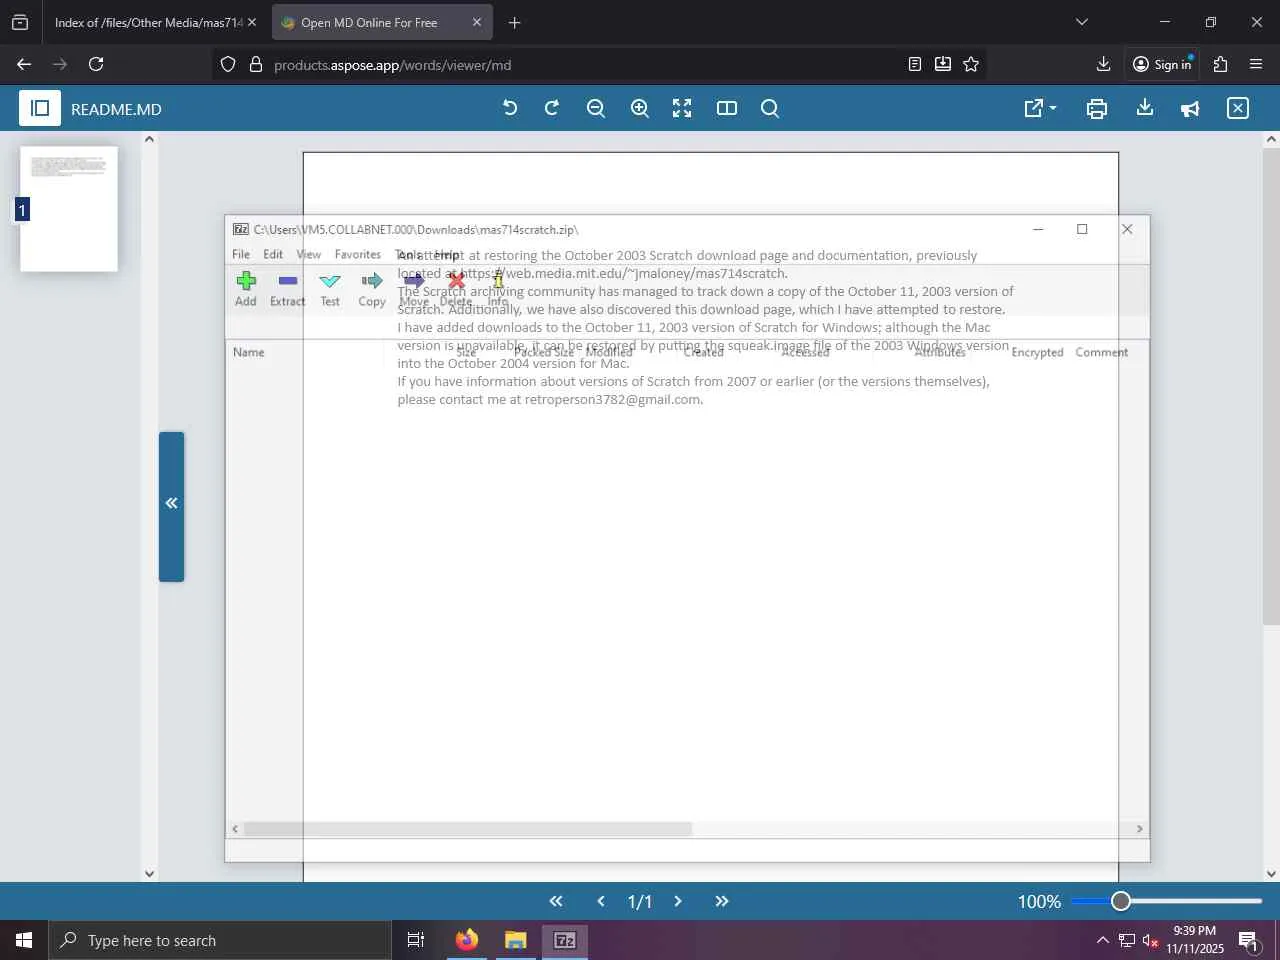Zoom in with the plus magnifier icon

click(640, 108)
